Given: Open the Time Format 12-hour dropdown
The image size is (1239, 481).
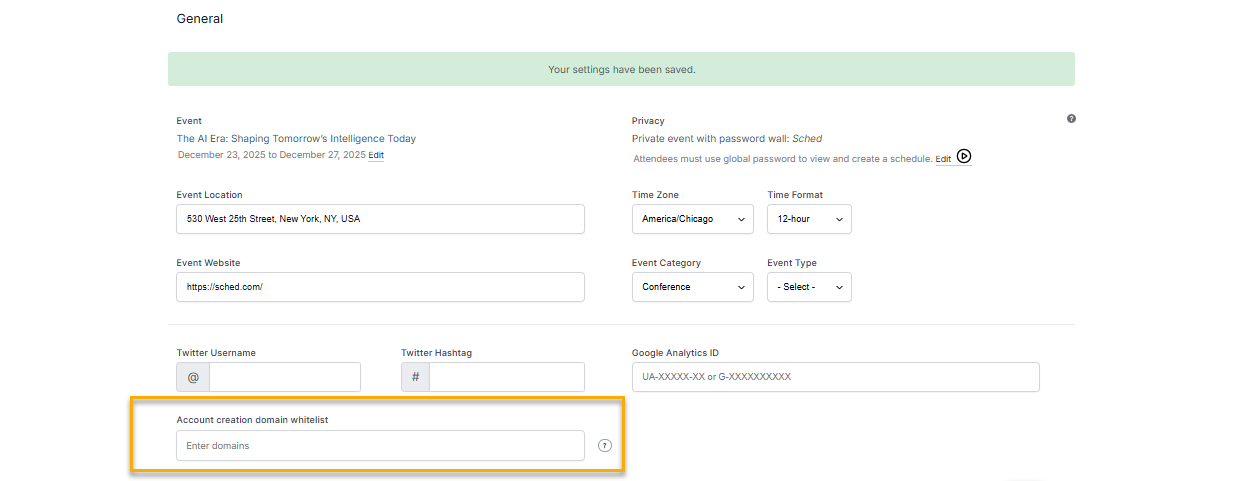Looking at the screenshot, I should point(809,219).
